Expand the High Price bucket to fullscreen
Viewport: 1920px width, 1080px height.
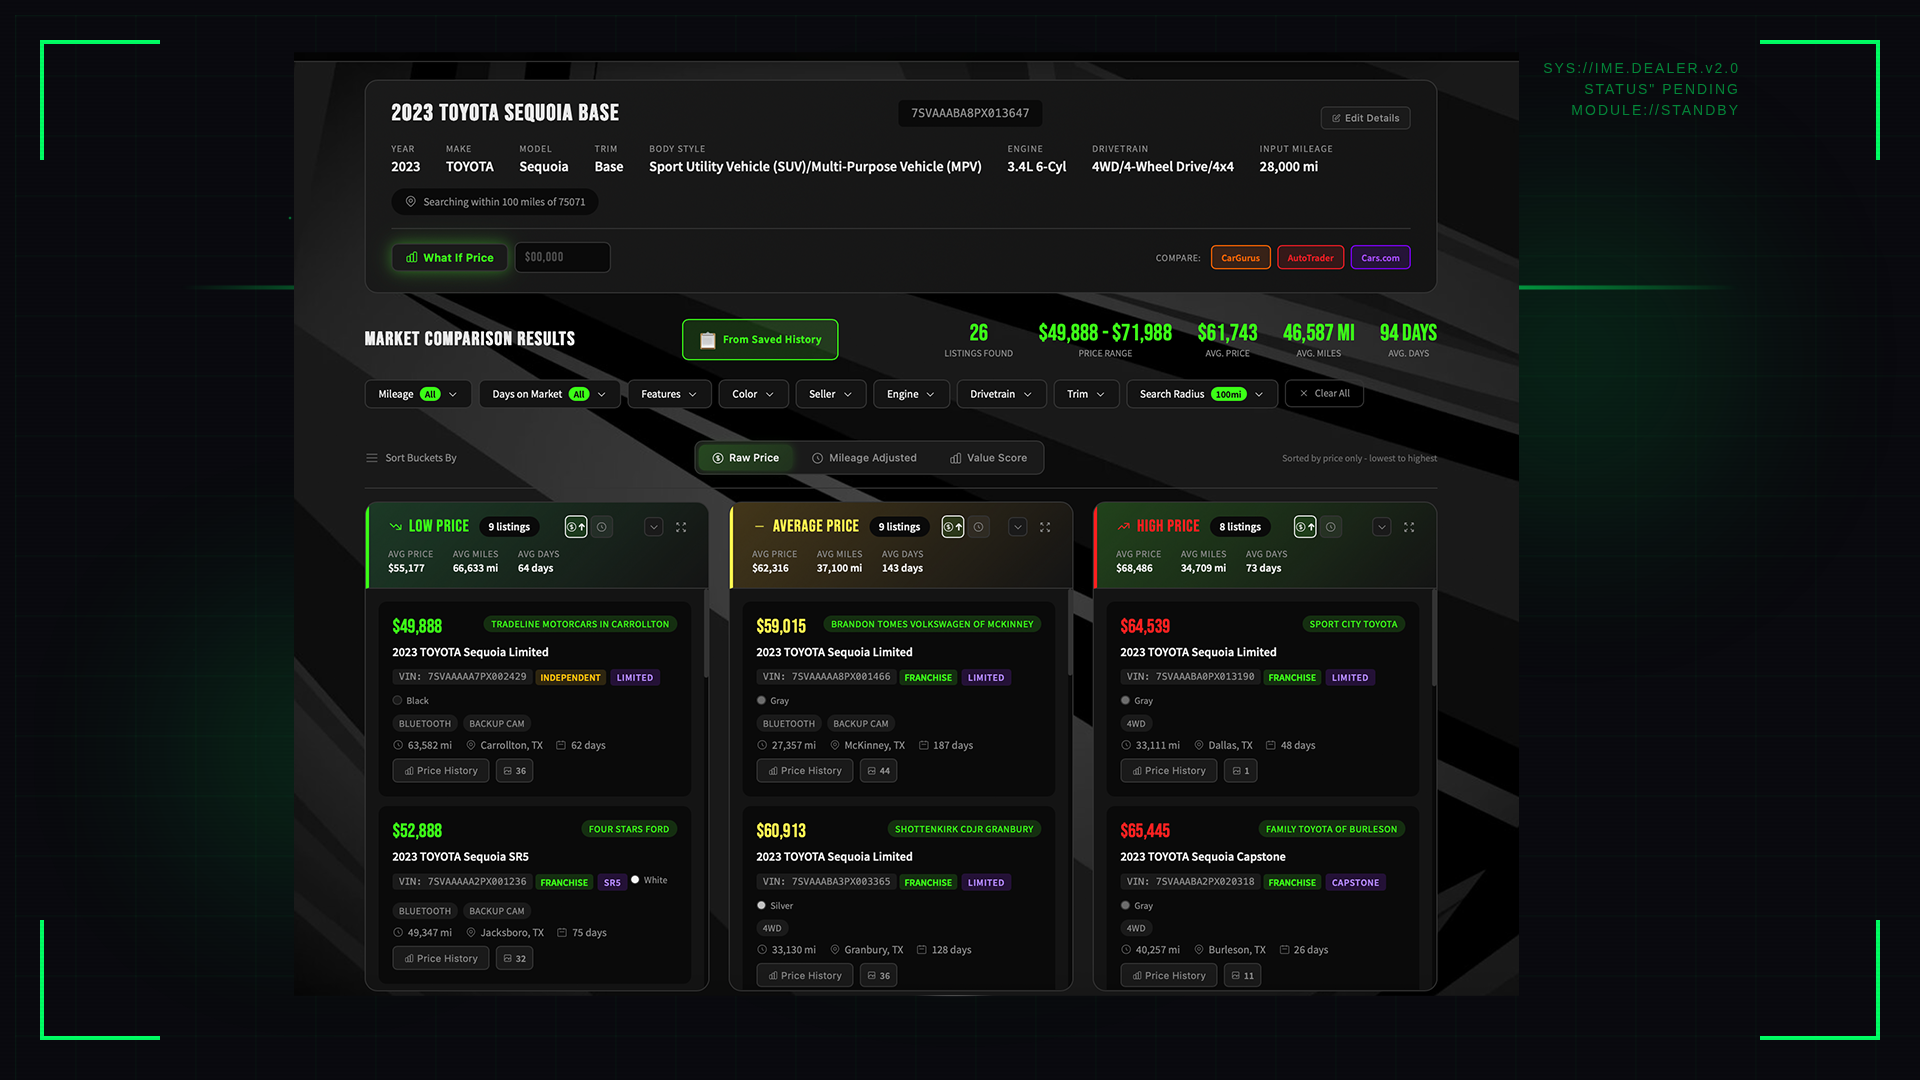(x=1409, y=527)
